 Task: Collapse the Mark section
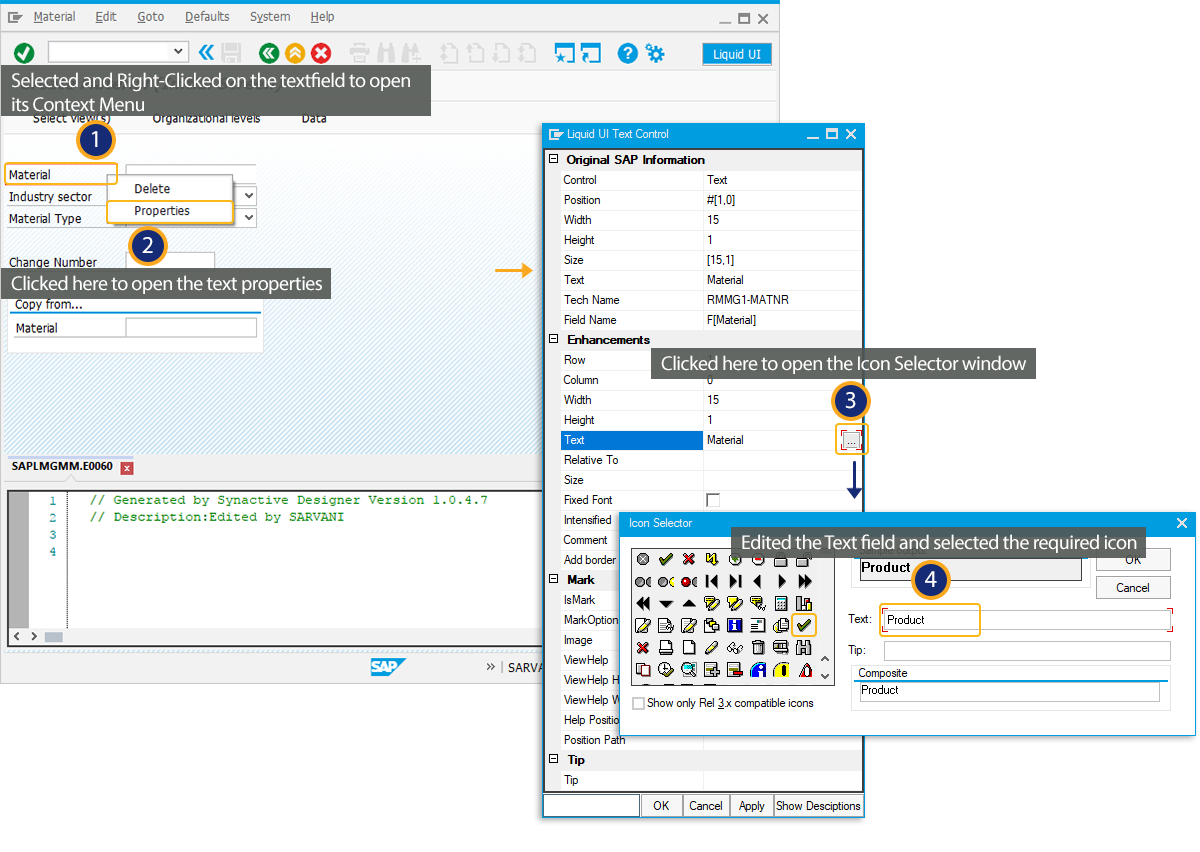coord(553,580)
